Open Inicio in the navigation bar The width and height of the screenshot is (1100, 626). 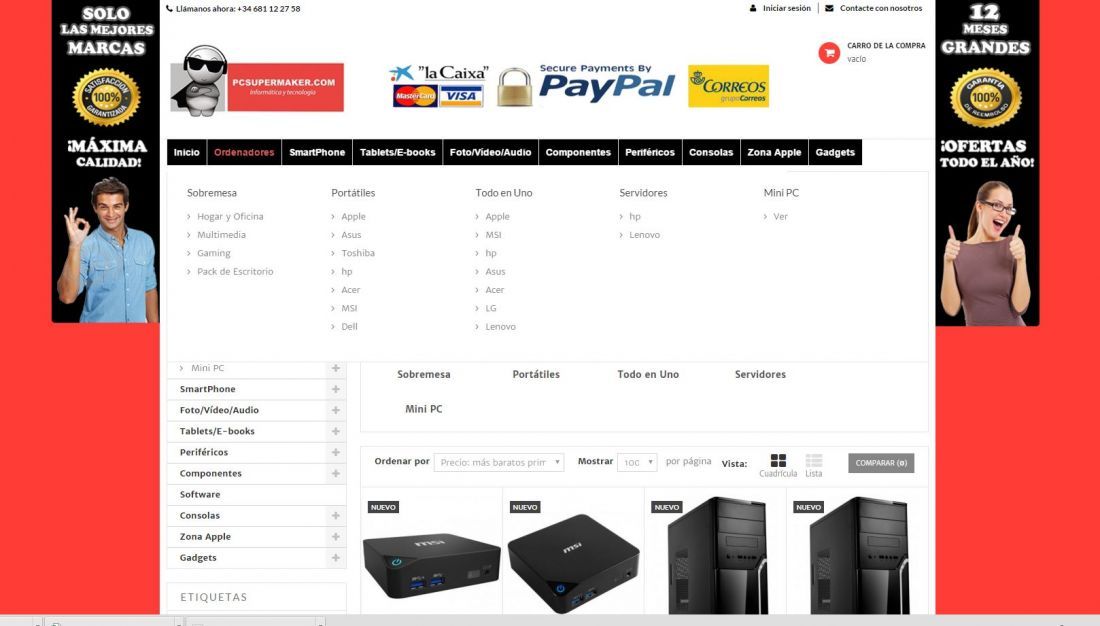click(187, 152)
